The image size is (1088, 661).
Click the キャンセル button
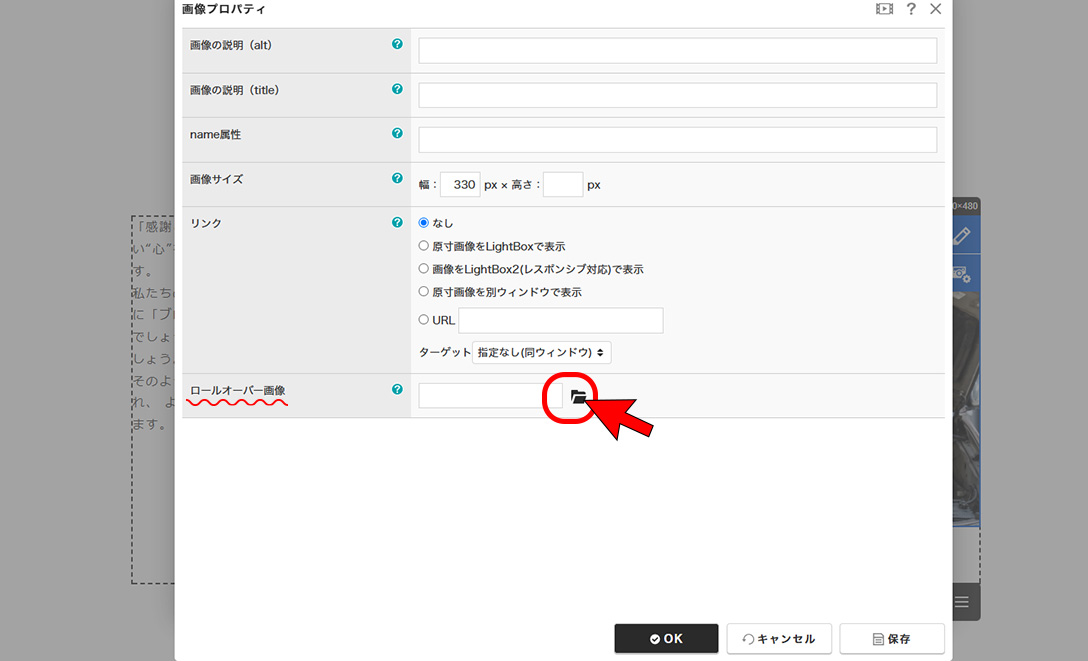[778, 639]
